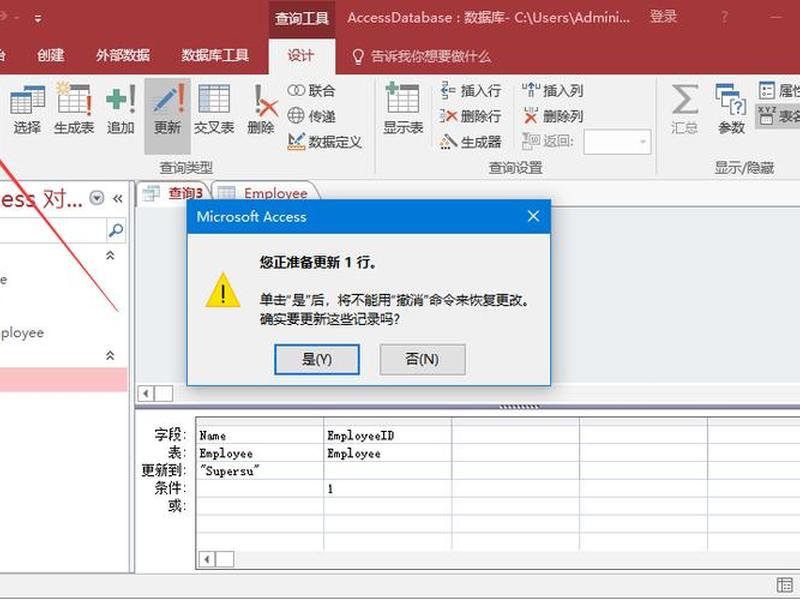Collapse the second navigation group chevron
The image size is (800, 600).
pos(110,355)
